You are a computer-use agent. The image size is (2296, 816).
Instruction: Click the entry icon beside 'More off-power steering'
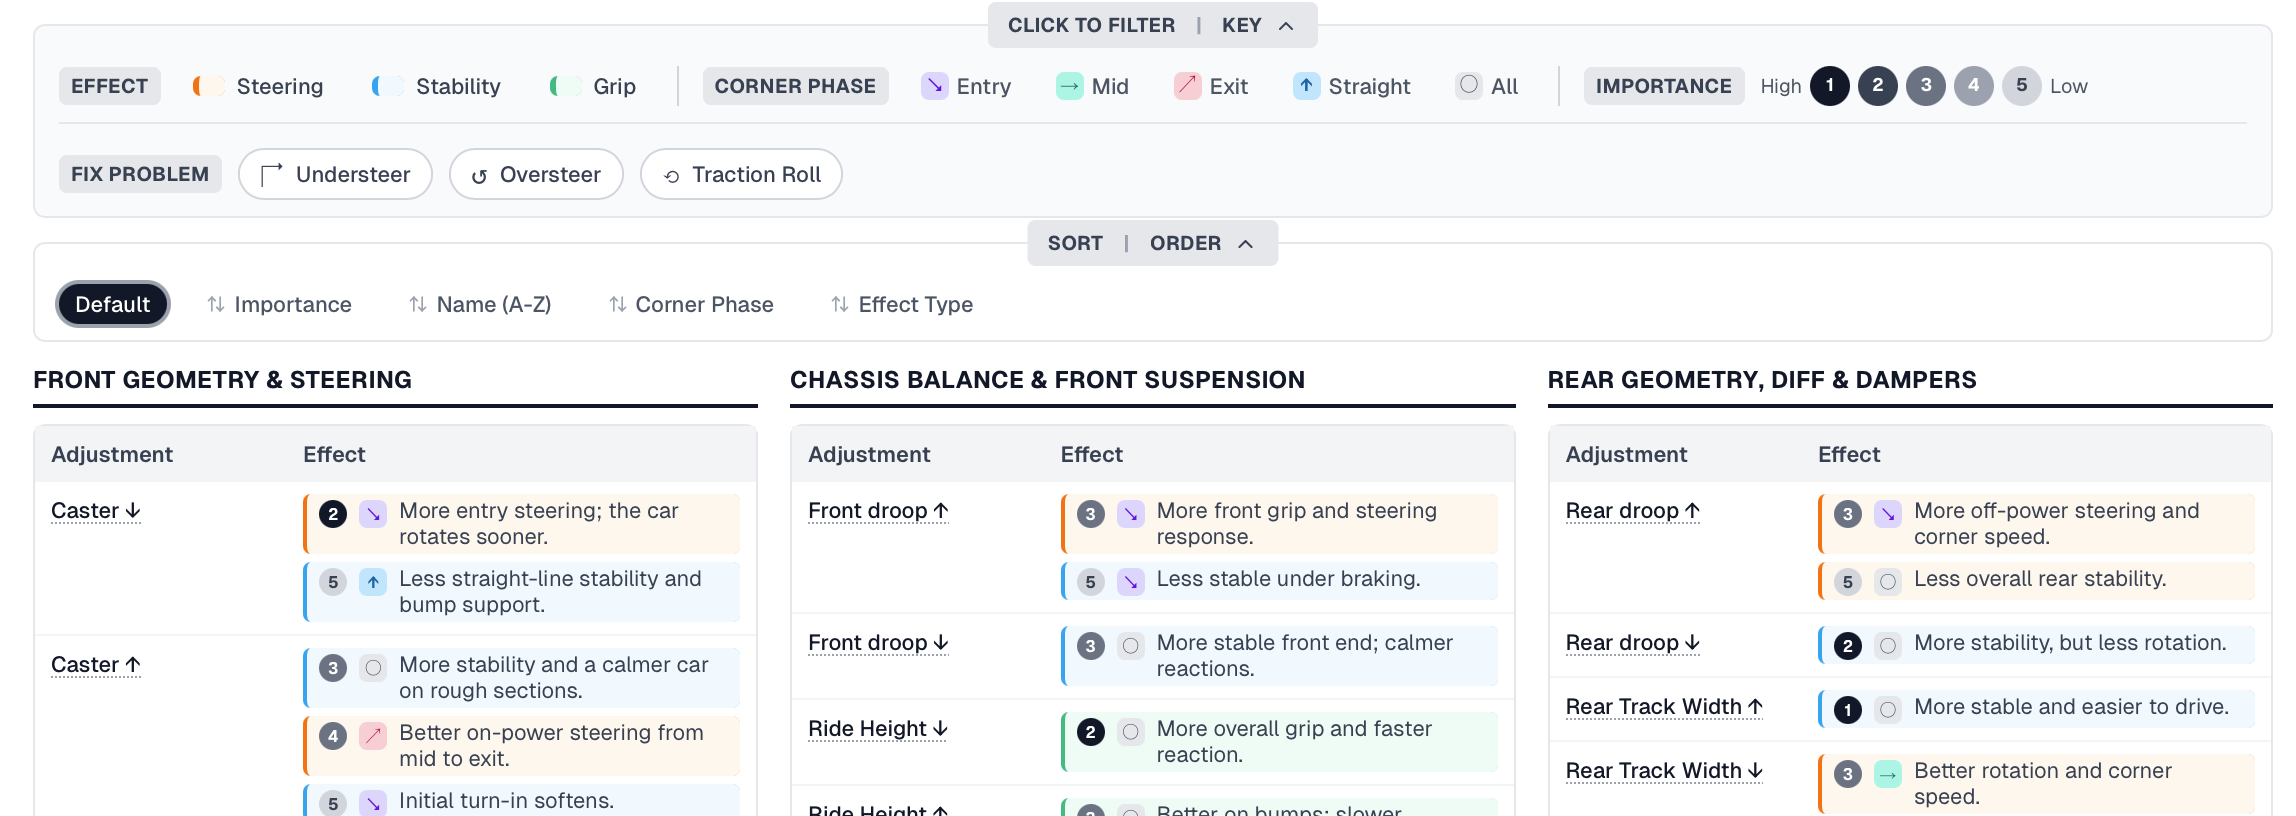pyautogui.click(x=1888, y=514)
